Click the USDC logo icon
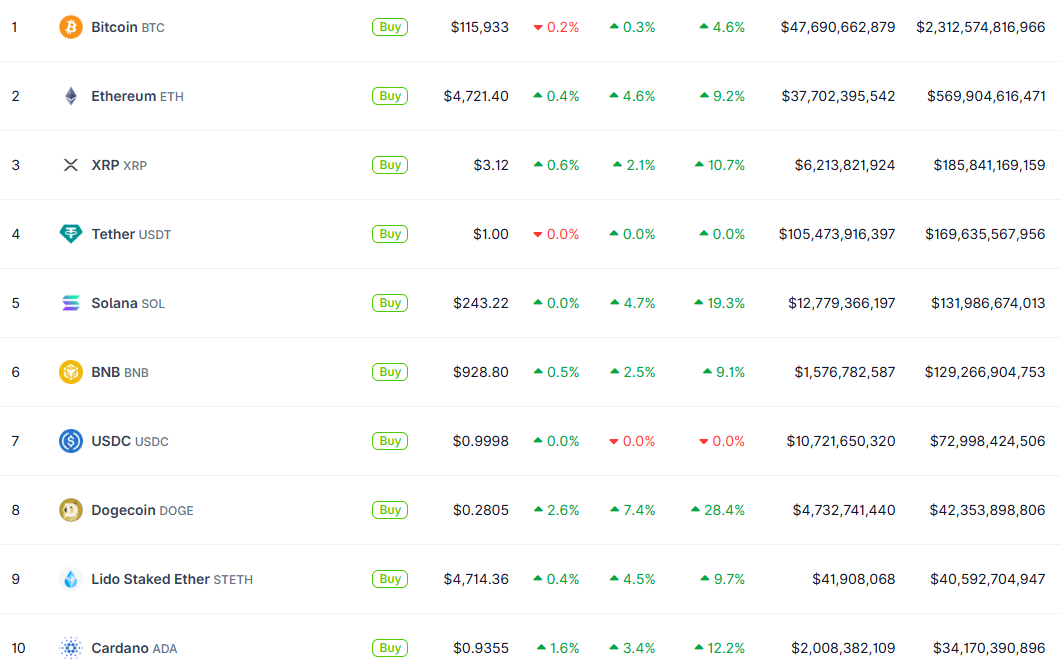This screenshot has width=1060, height=665. pyautogui.click(x=70, y=441)
